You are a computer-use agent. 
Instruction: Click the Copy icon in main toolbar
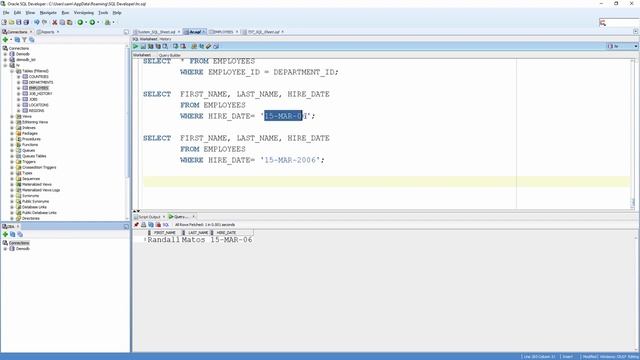pos(62,22)
